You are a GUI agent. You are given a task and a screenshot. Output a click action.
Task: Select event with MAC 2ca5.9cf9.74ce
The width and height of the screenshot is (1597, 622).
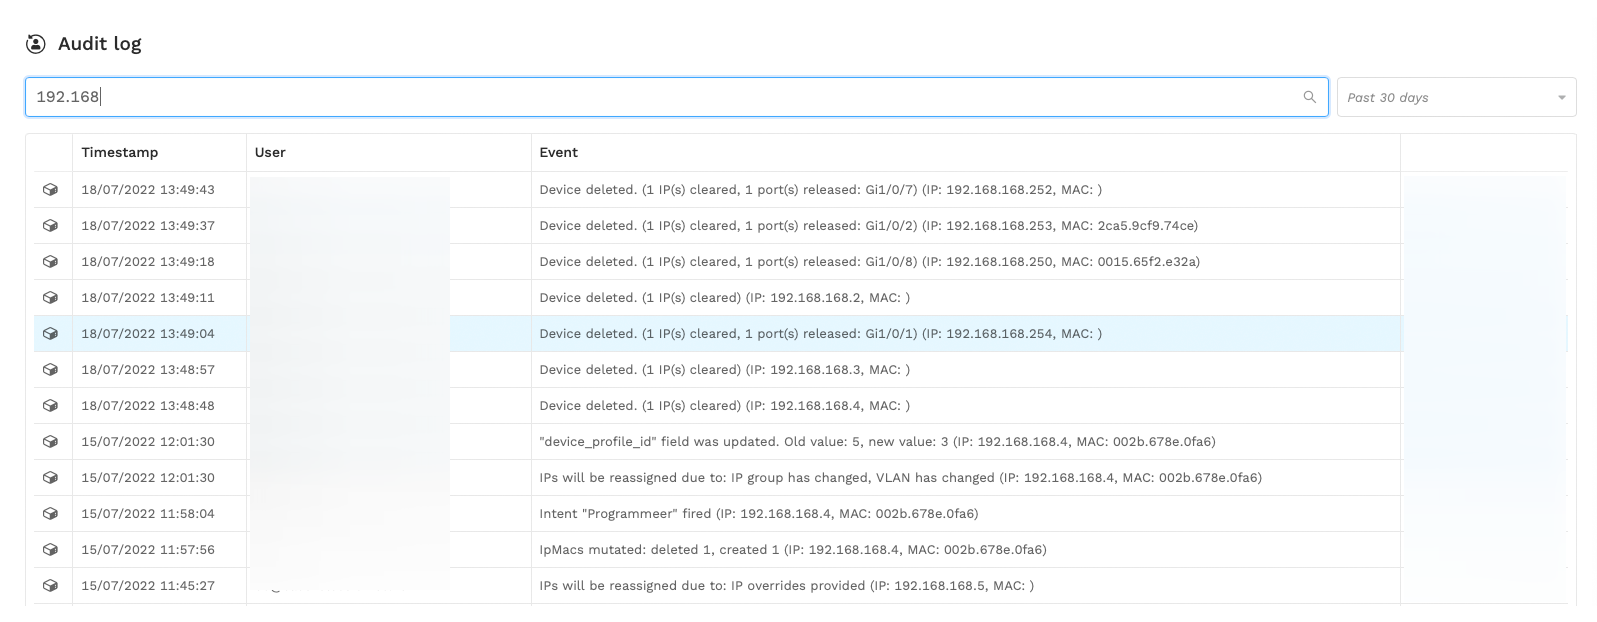tap(869, 226)
